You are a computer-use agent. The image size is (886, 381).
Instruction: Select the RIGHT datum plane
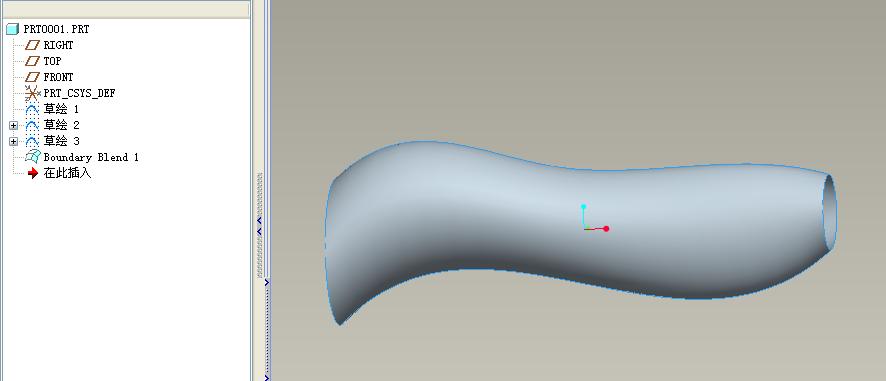58,45
